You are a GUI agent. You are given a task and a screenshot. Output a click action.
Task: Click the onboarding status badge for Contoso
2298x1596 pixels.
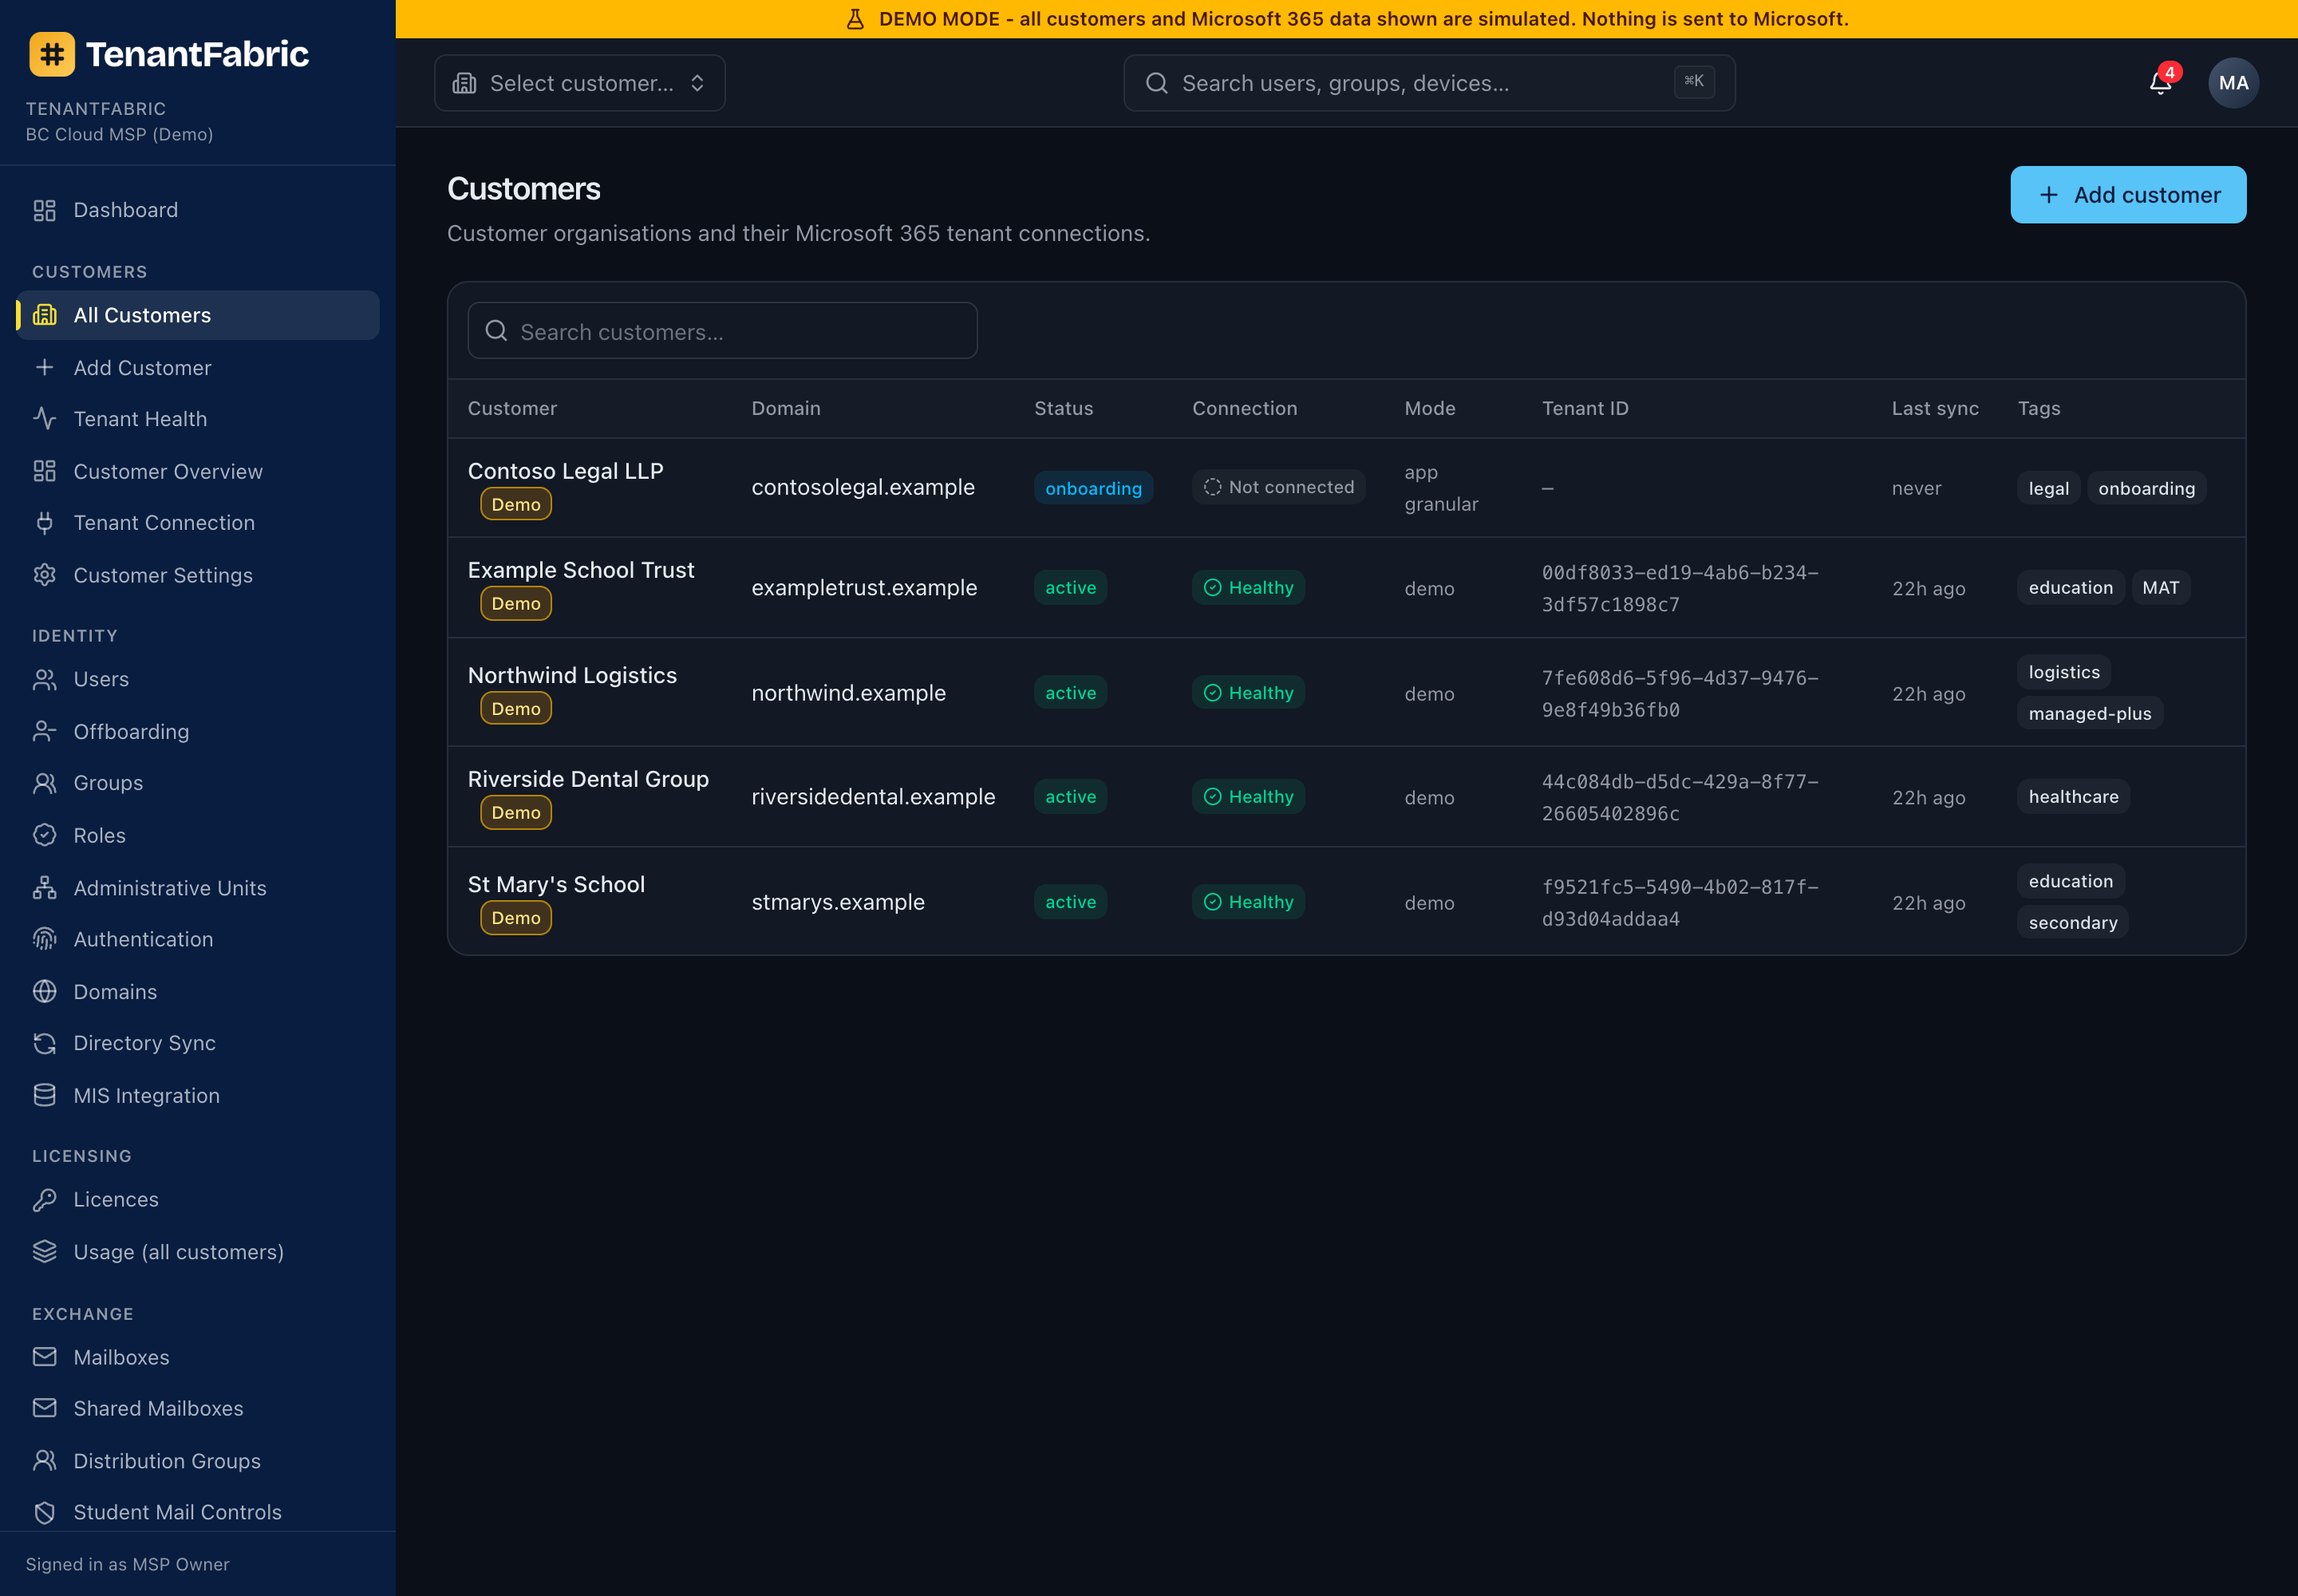pyautogui.click(x=1093, y=488)
